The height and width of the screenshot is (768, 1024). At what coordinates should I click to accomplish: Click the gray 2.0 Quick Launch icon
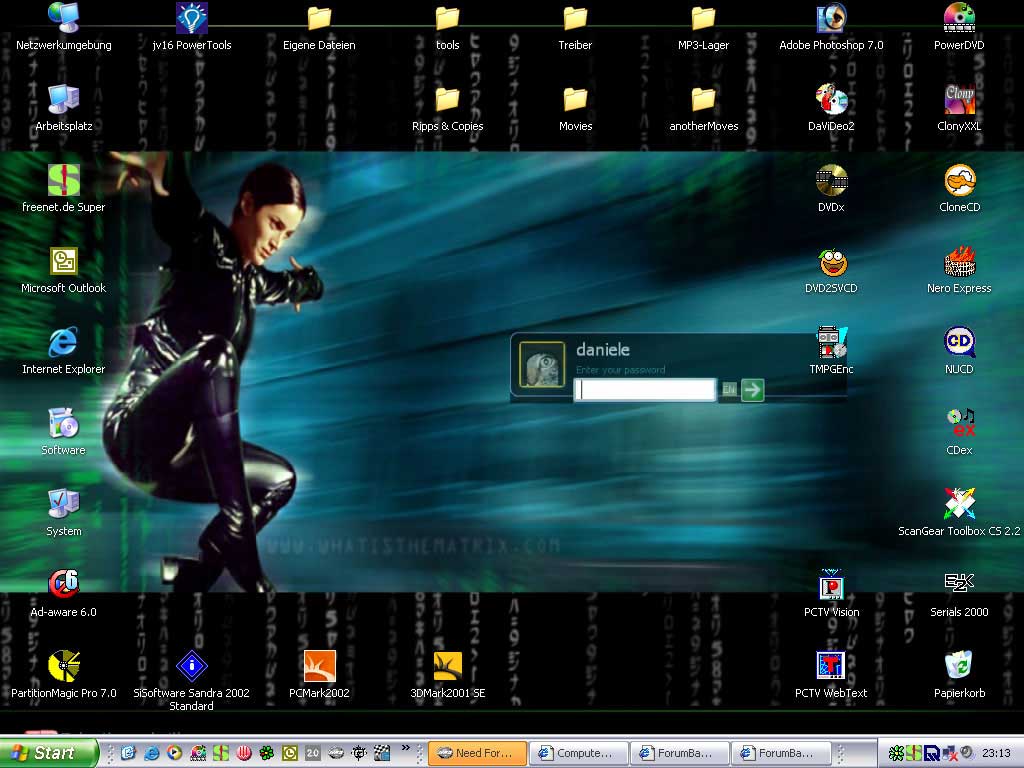(313, 753)
